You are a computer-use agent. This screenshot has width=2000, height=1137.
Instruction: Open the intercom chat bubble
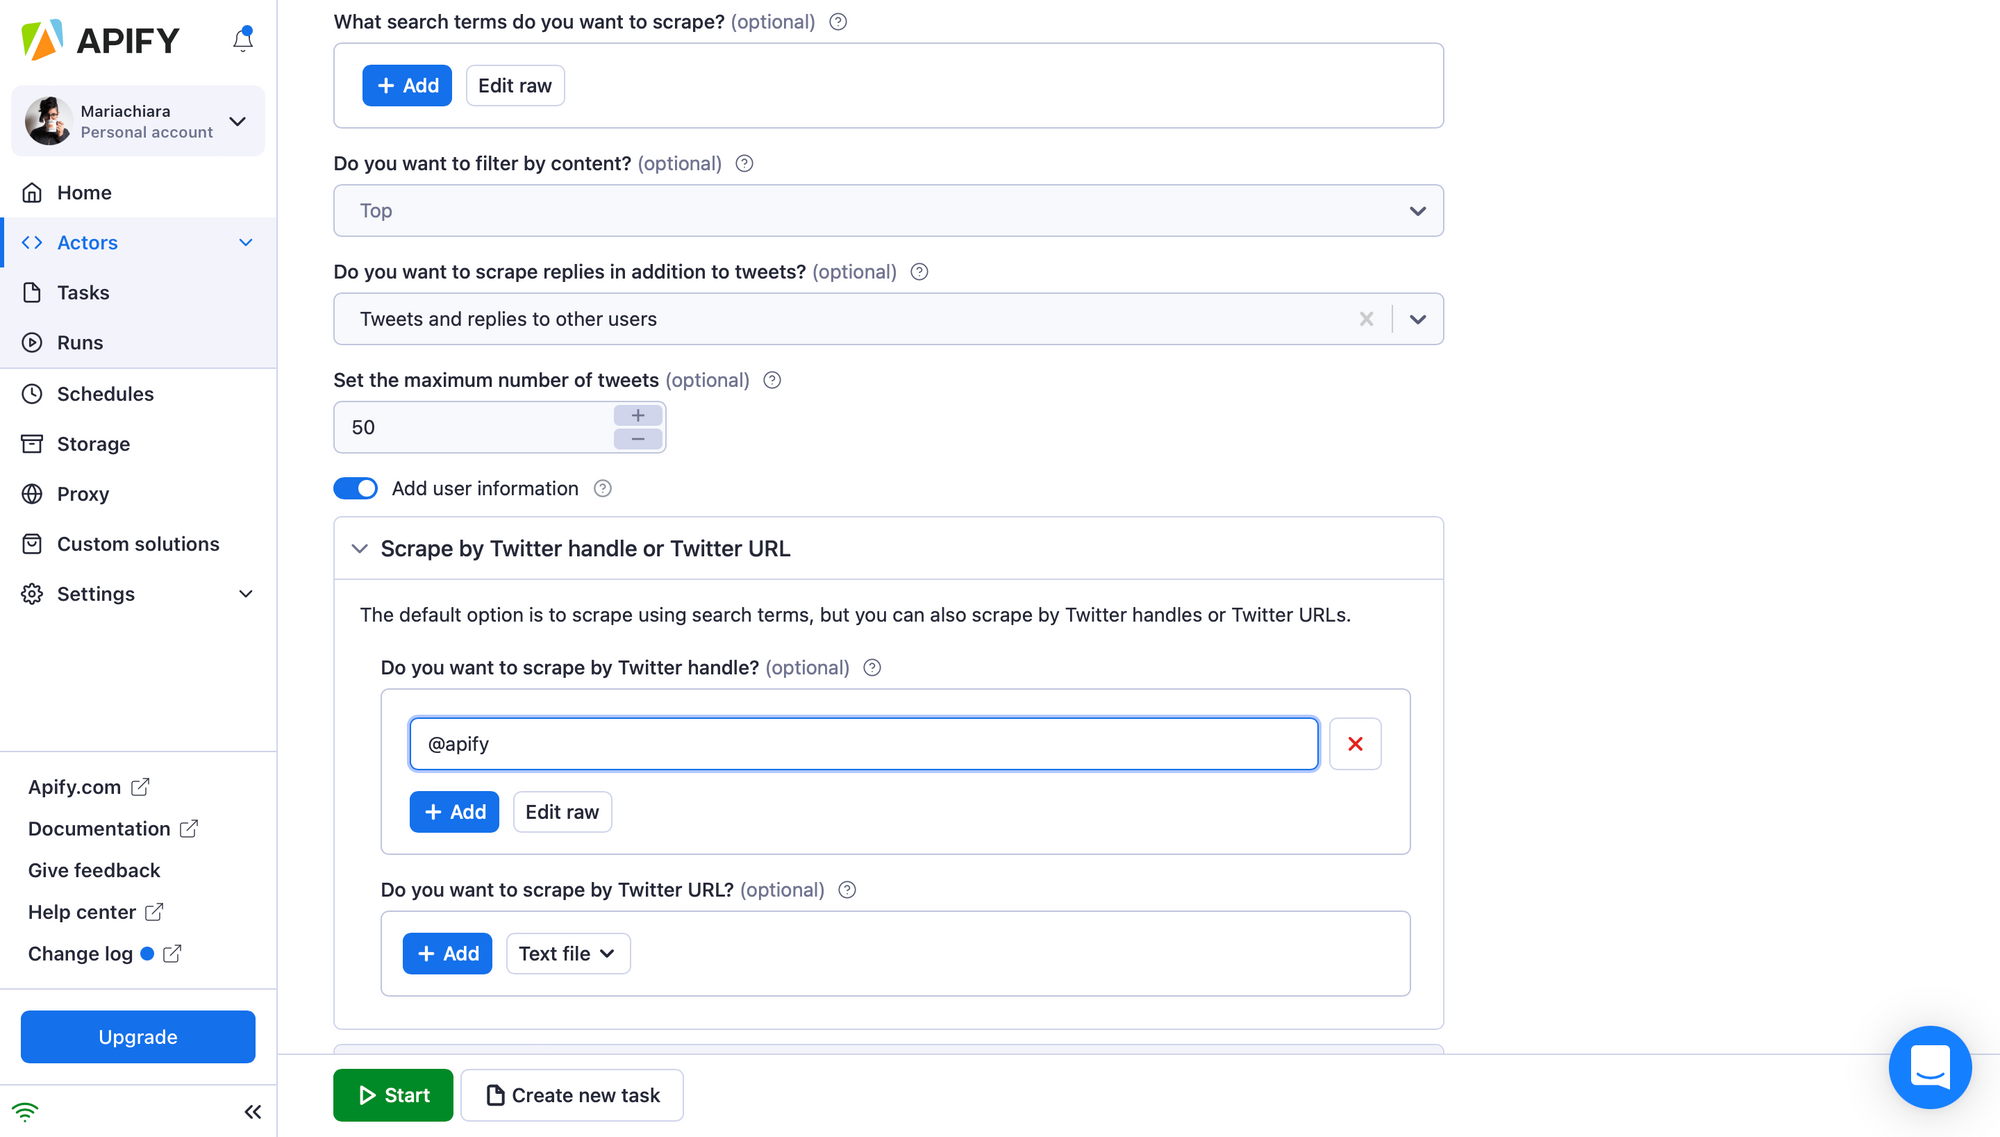pos(1929,1067)
